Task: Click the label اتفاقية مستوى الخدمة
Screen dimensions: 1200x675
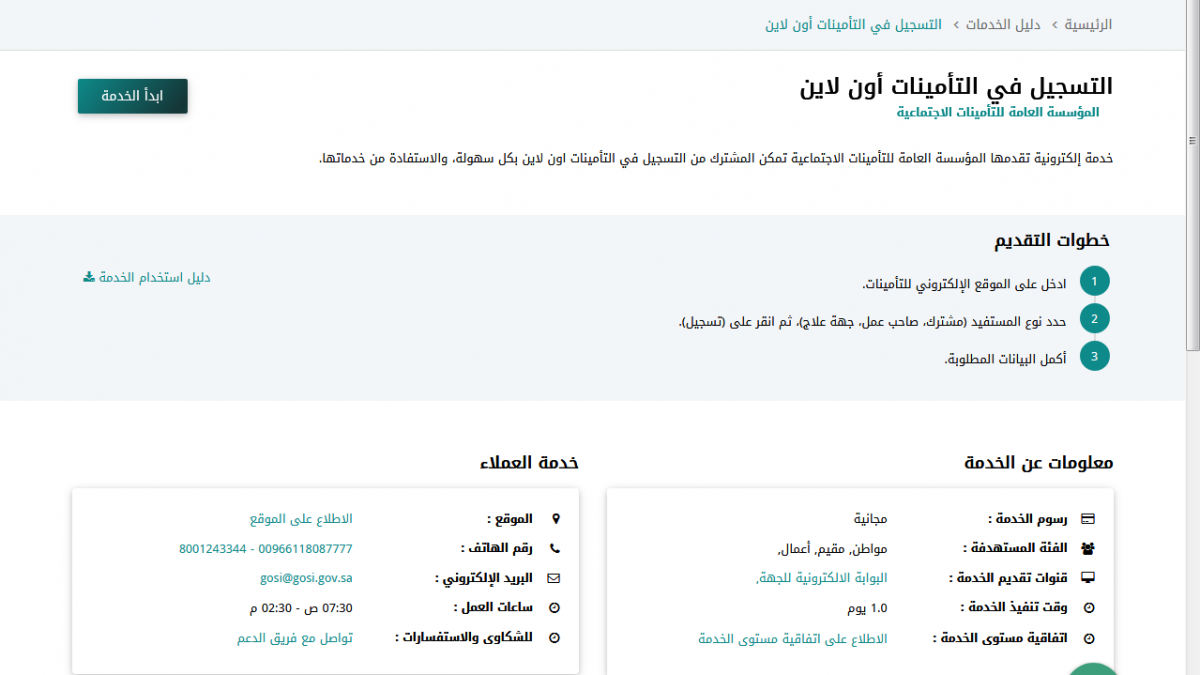Action: 1000,638
